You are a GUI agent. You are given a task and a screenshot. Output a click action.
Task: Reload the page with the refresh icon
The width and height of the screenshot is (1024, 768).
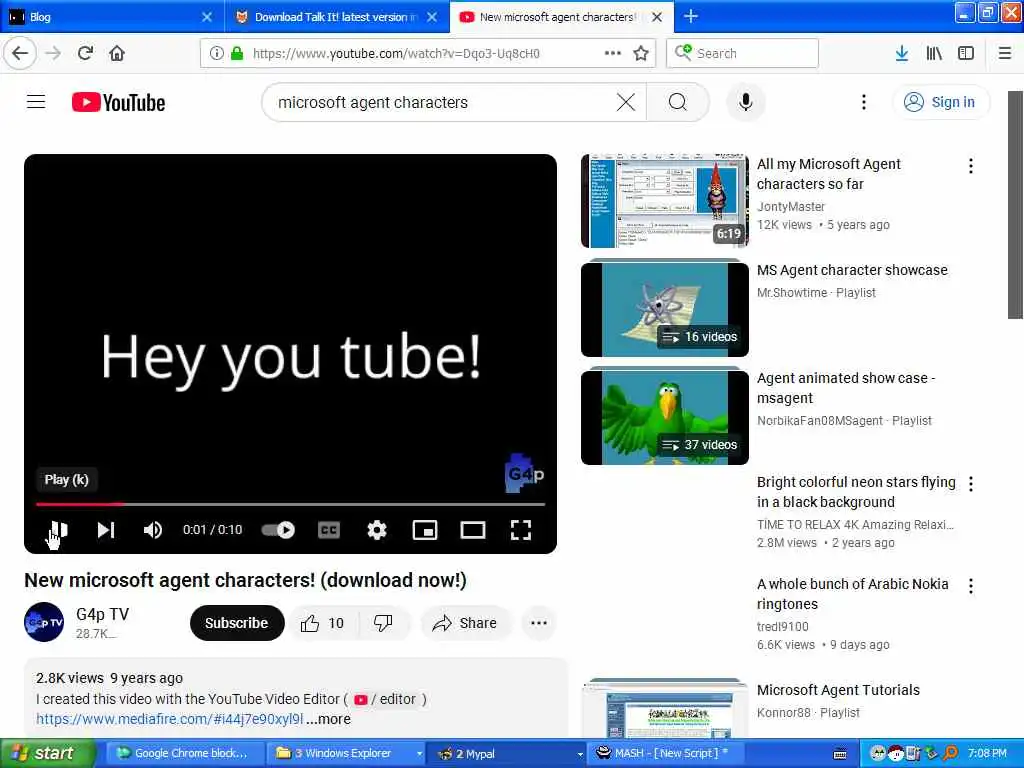85,53
